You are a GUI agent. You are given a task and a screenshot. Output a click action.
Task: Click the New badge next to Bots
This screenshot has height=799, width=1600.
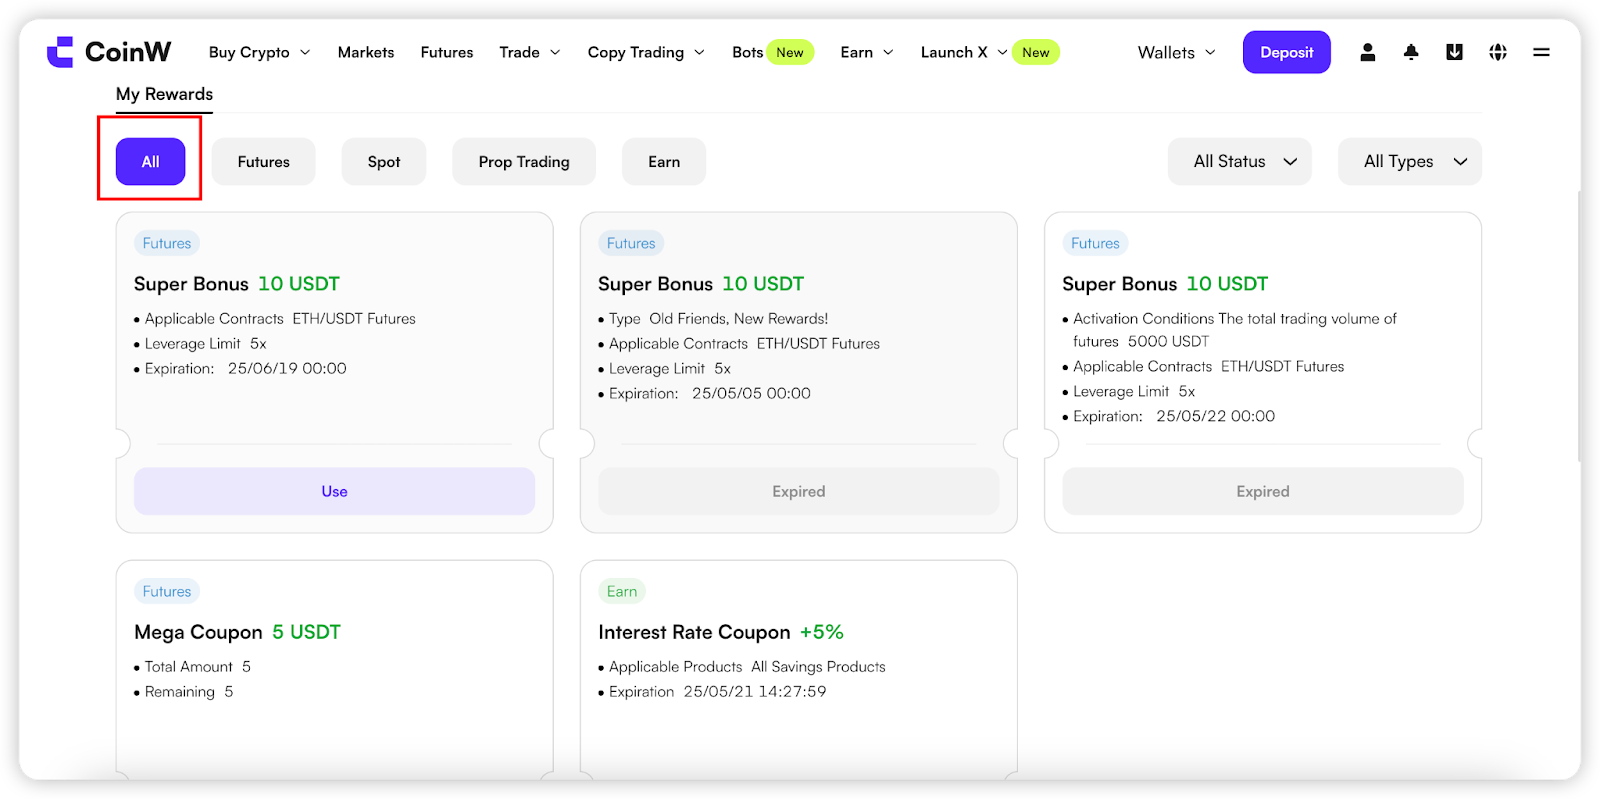[x=790, y=52]
